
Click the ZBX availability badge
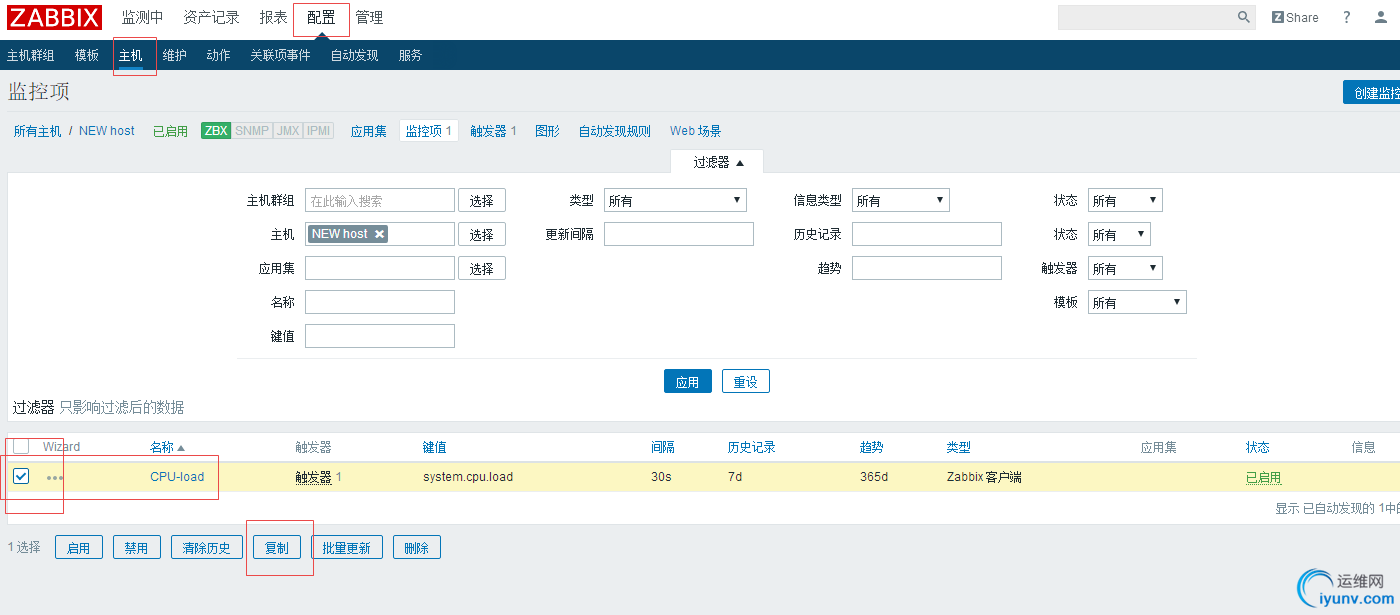point(216,131)
